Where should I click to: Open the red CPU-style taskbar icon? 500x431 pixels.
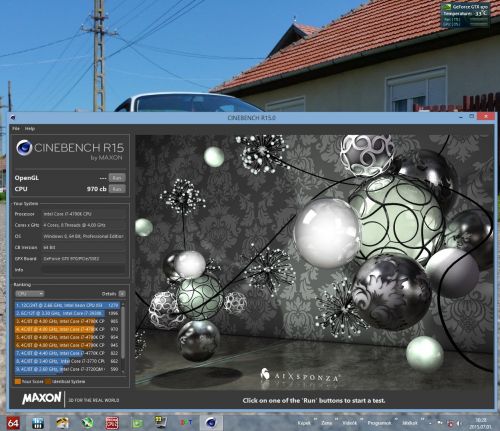coord(112,423)
